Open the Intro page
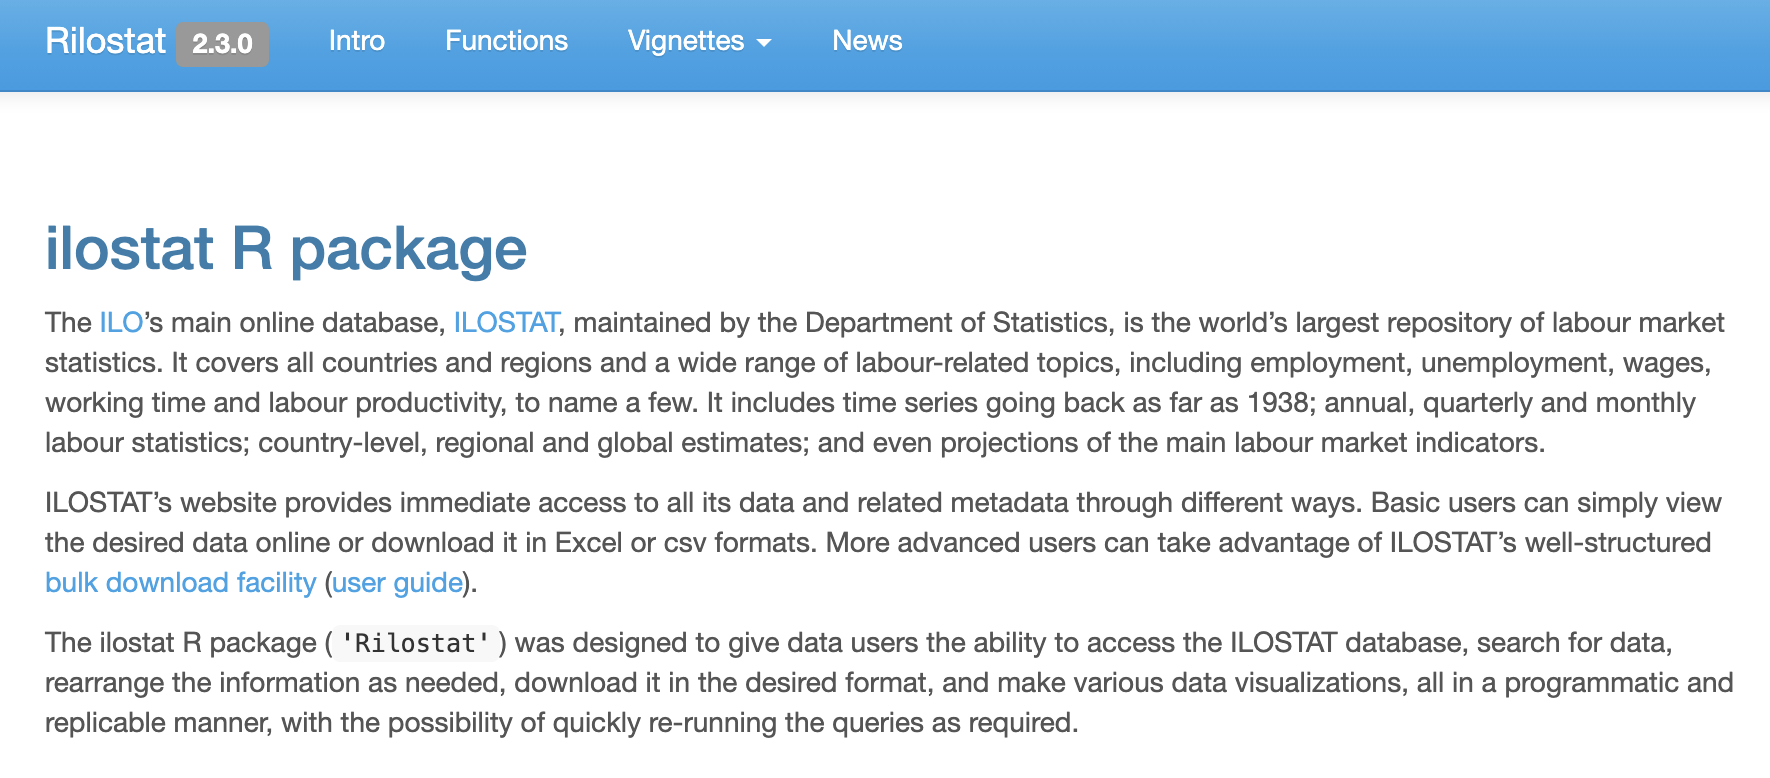The image size is (1770, 778). (x=357, y=41)
